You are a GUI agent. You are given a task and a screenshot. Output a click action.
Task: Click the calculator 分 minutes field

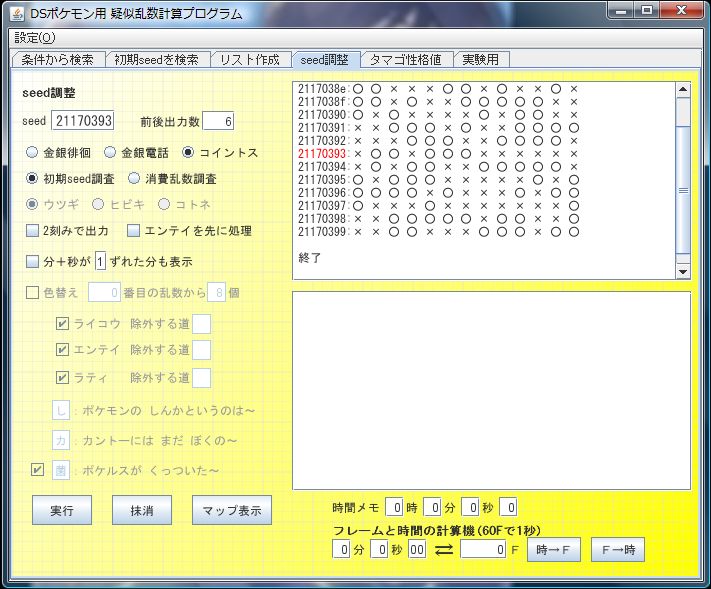(342, 550)
